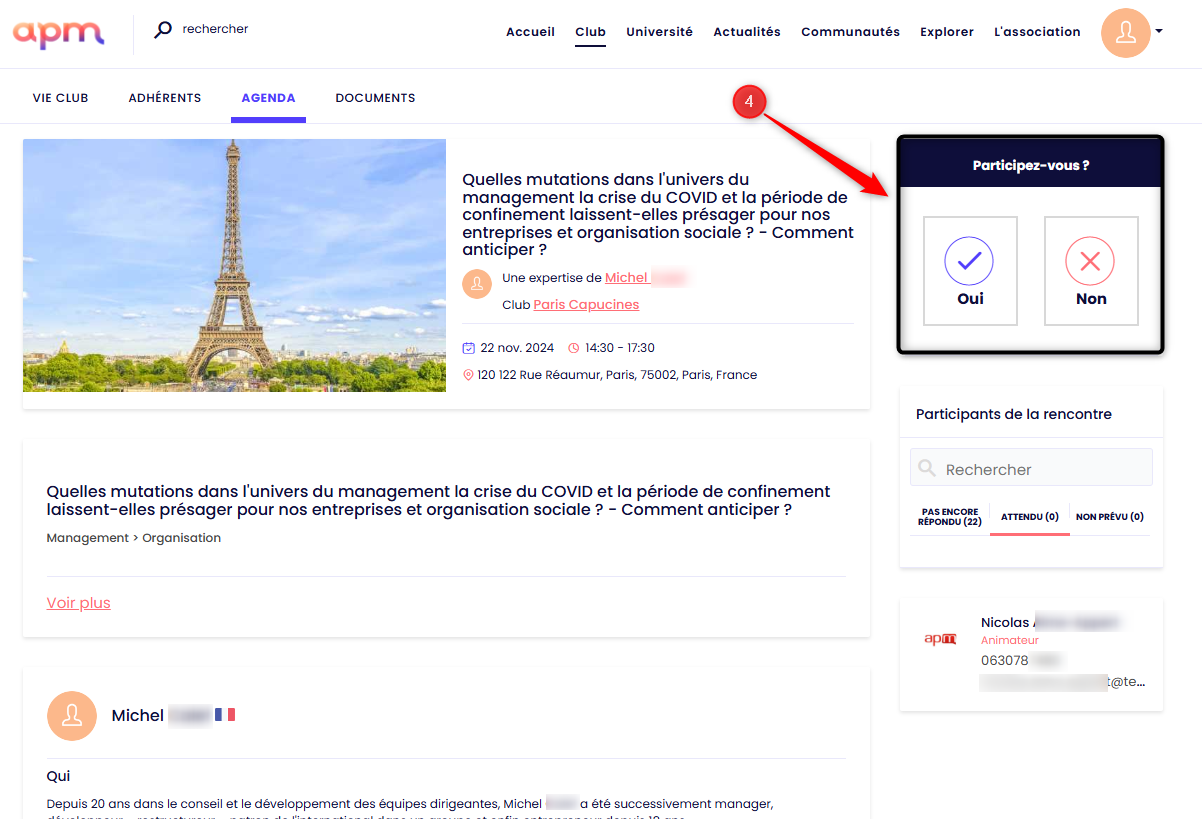Click the phone number starting 063078
This screenshot has width=1202, height=819.
[x=1020, y=660]
